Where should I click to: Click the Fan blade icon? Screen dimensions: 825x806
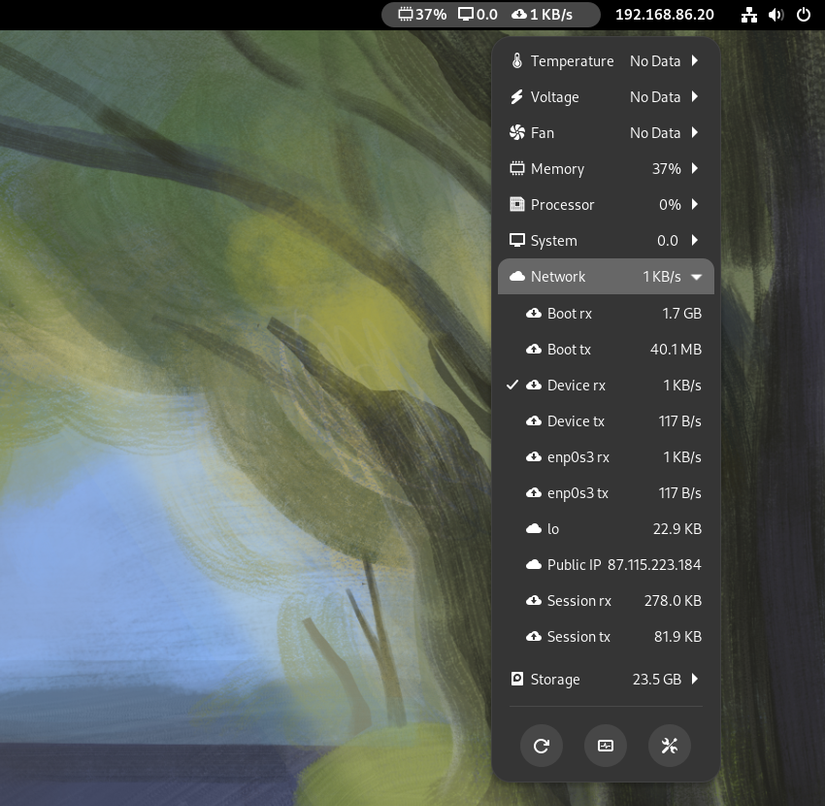click(x=517, y=133)
